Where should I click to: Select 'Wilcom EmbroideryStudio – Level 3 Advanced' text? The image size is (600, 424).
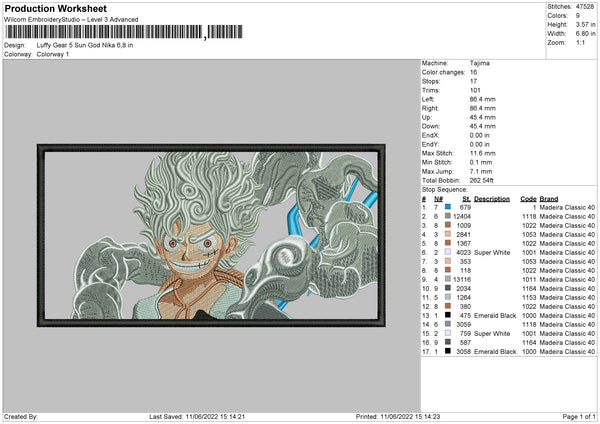pyautogui.click(x=71, y=20)
